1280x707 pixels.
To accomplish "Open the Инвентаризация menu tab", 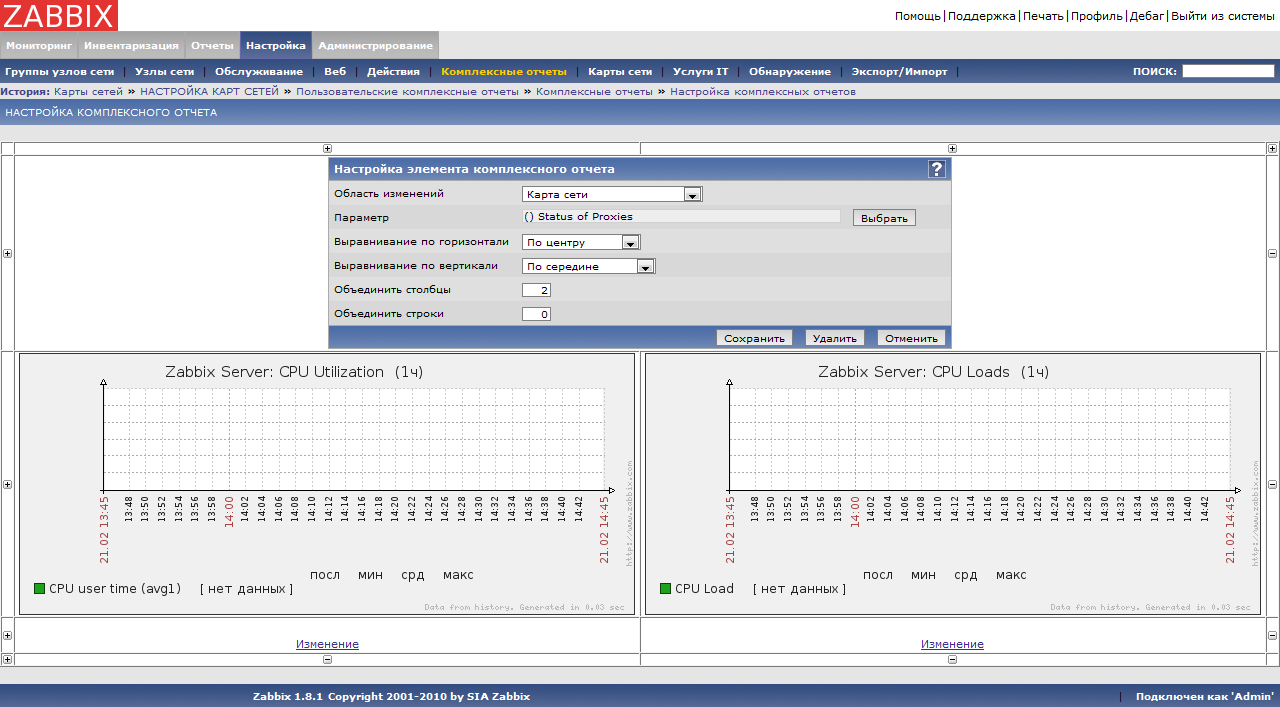I will (131, 45).
